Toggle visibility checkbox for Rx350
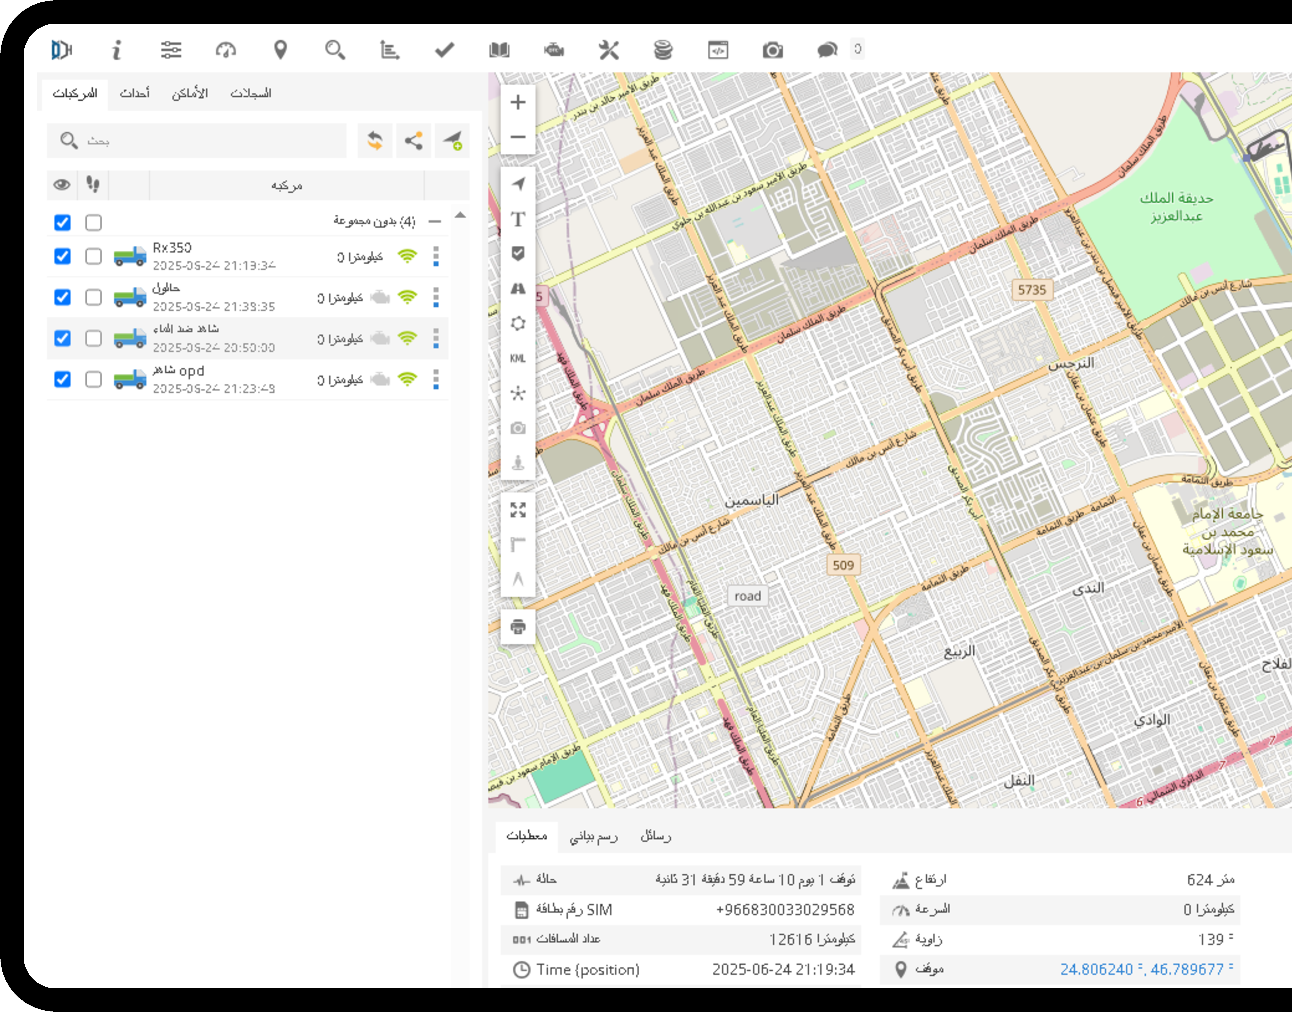 [x=62, y=256]
